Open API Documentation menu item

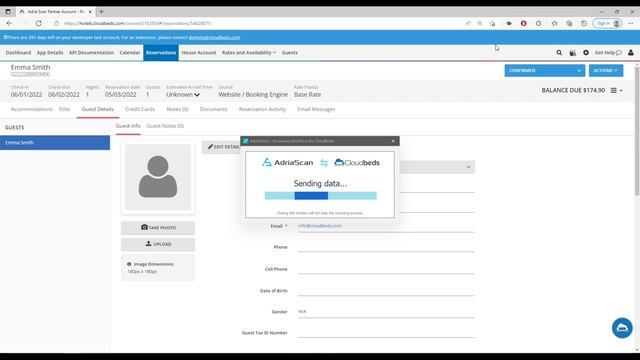click(x=91, y=53)
